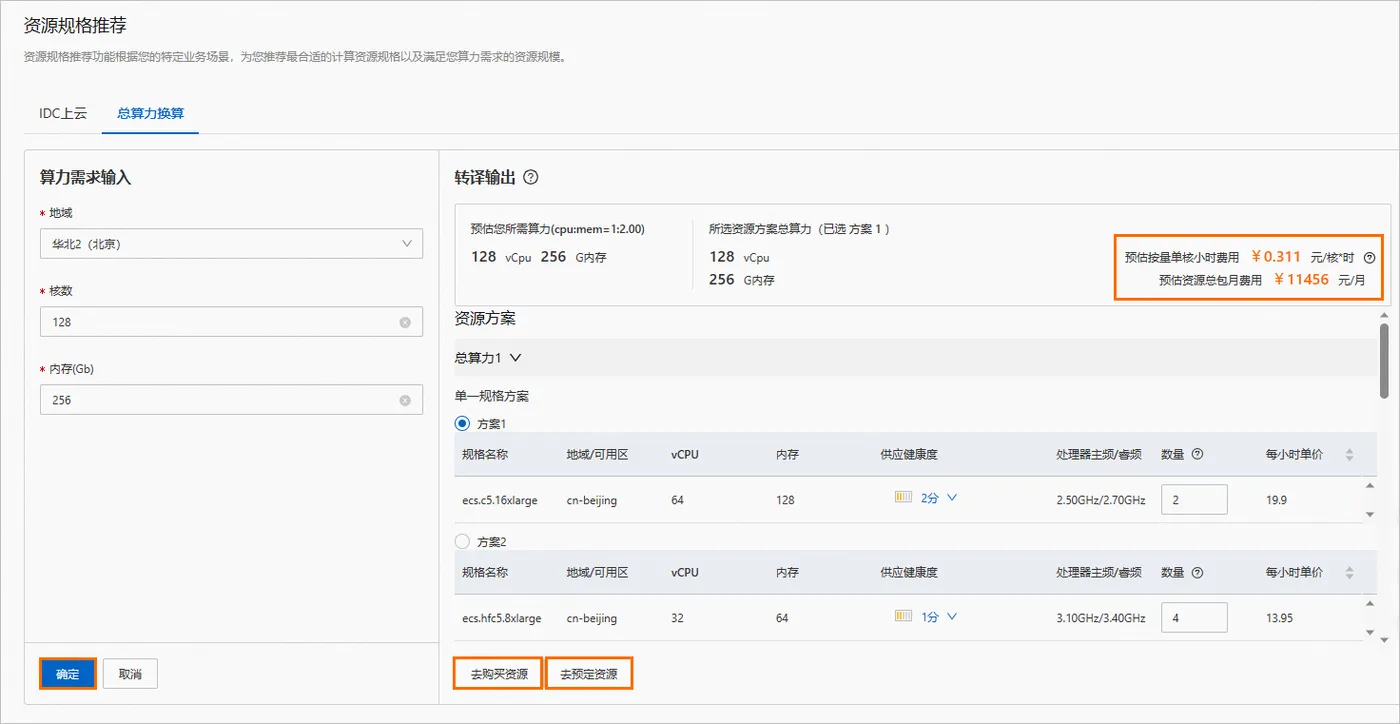The width and height of the screenshot is (1400, 724).
Task: Sort 方案2 by 每小时单价 column
Action: [x=1349, y=572]
